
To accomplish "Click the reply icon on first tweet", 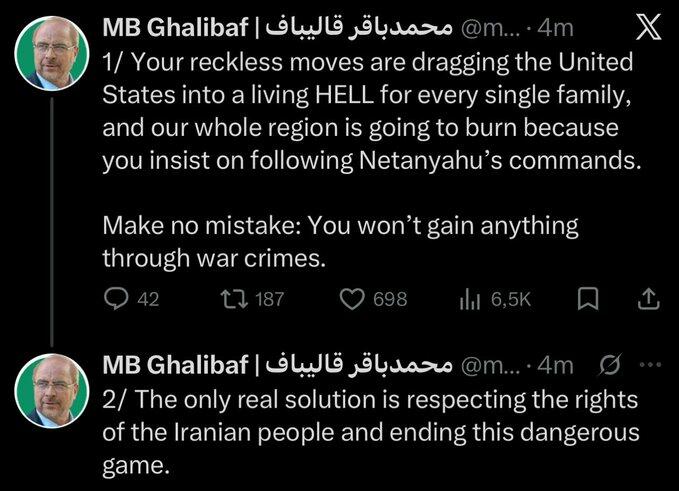I will 116,299.
